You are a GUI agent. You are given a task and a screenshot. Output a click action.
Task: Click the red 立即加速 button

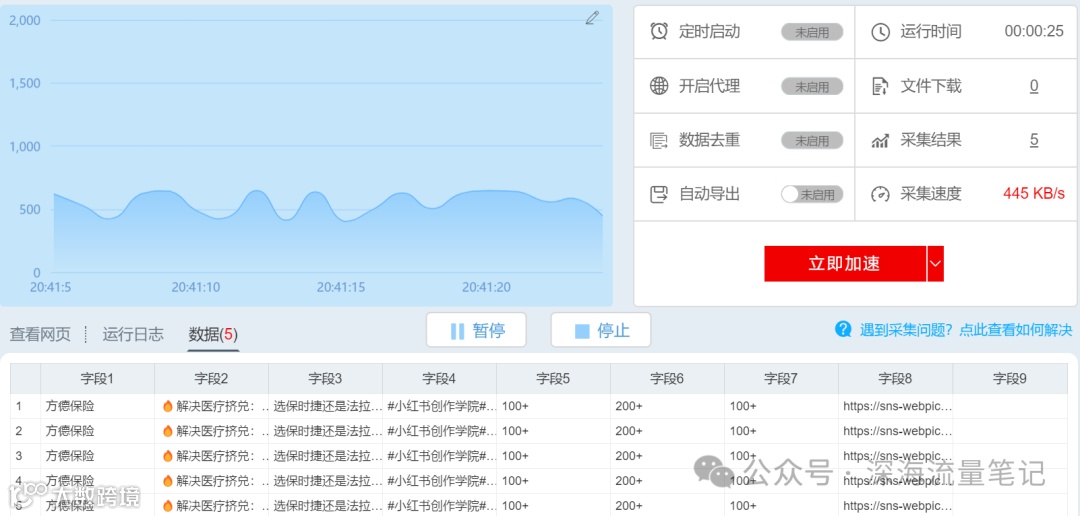pos(844,263)
